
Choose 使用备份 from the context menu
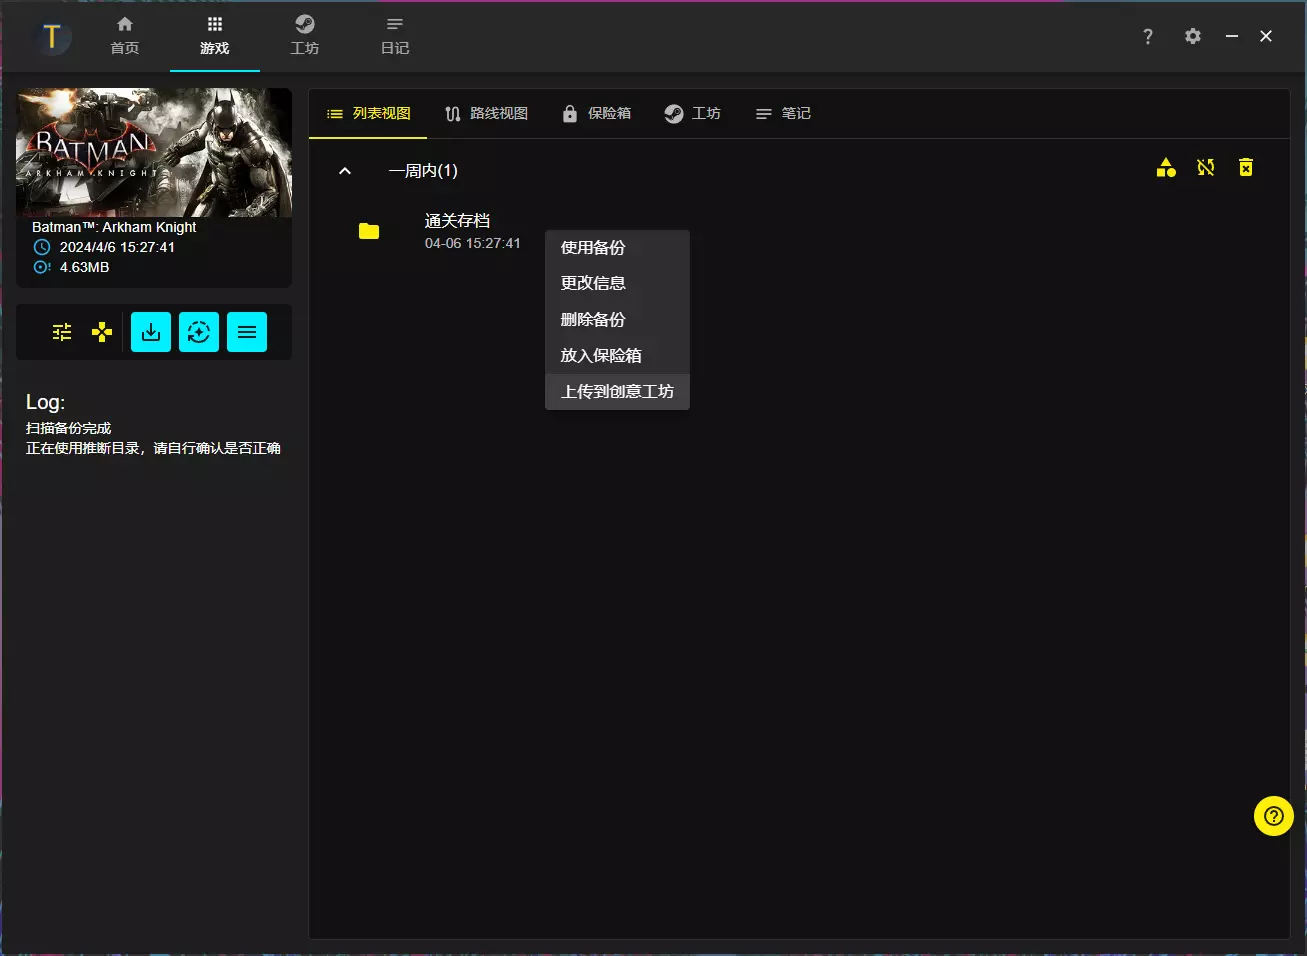point(617,248)
